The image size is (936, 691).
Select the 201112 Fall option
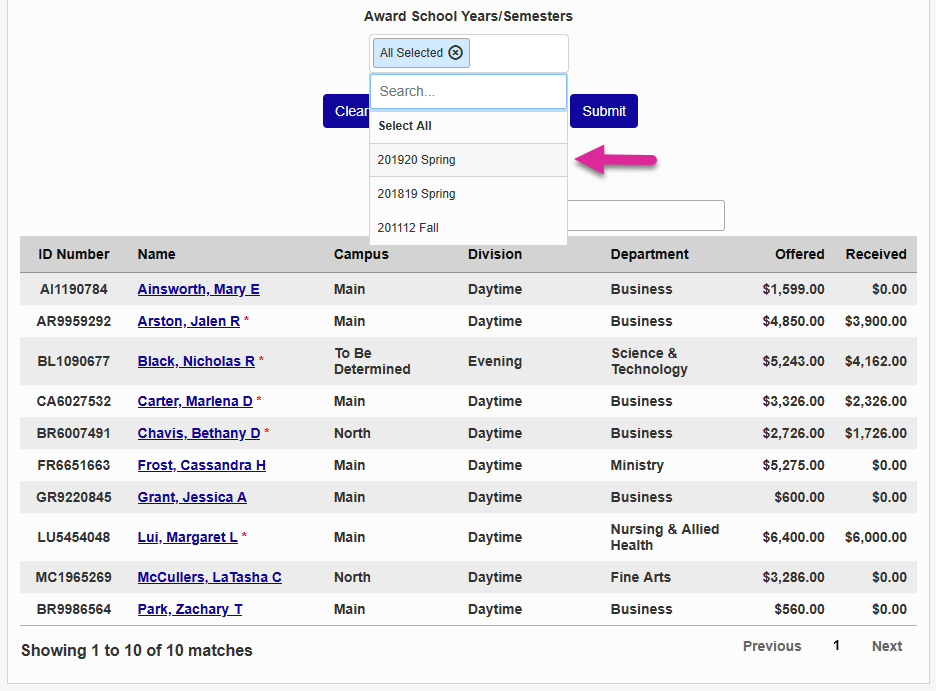tap(469, 227)
